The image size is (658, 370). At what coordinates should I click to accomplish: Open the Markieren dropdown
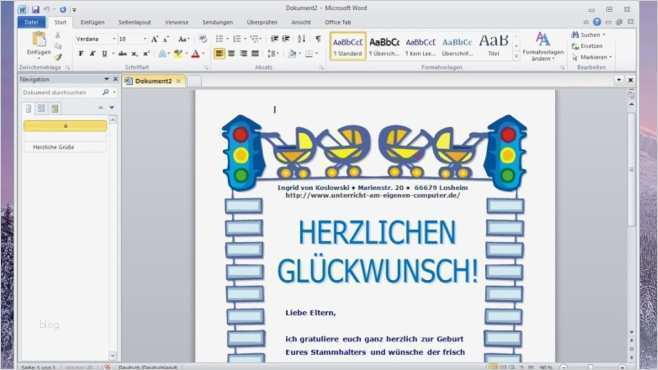[591, 57]
